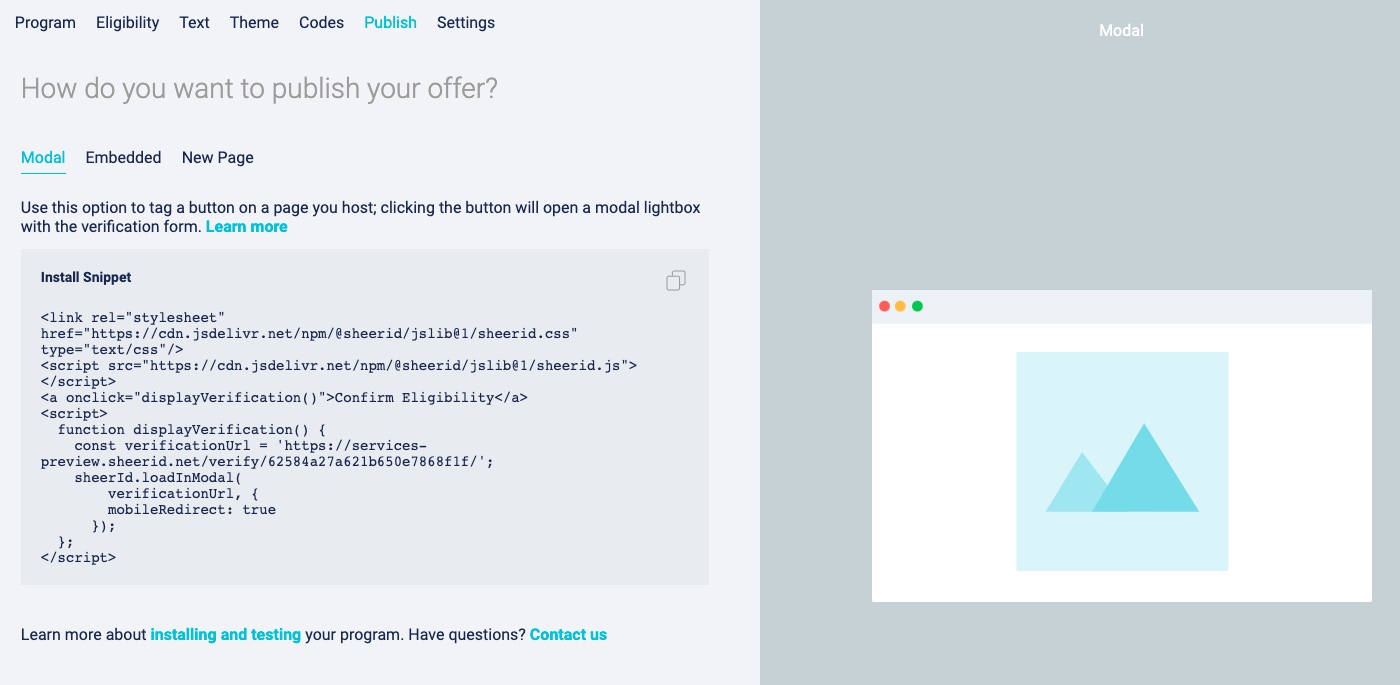Open the Theme tab
1400x685 pixels.
click(254, 22)
